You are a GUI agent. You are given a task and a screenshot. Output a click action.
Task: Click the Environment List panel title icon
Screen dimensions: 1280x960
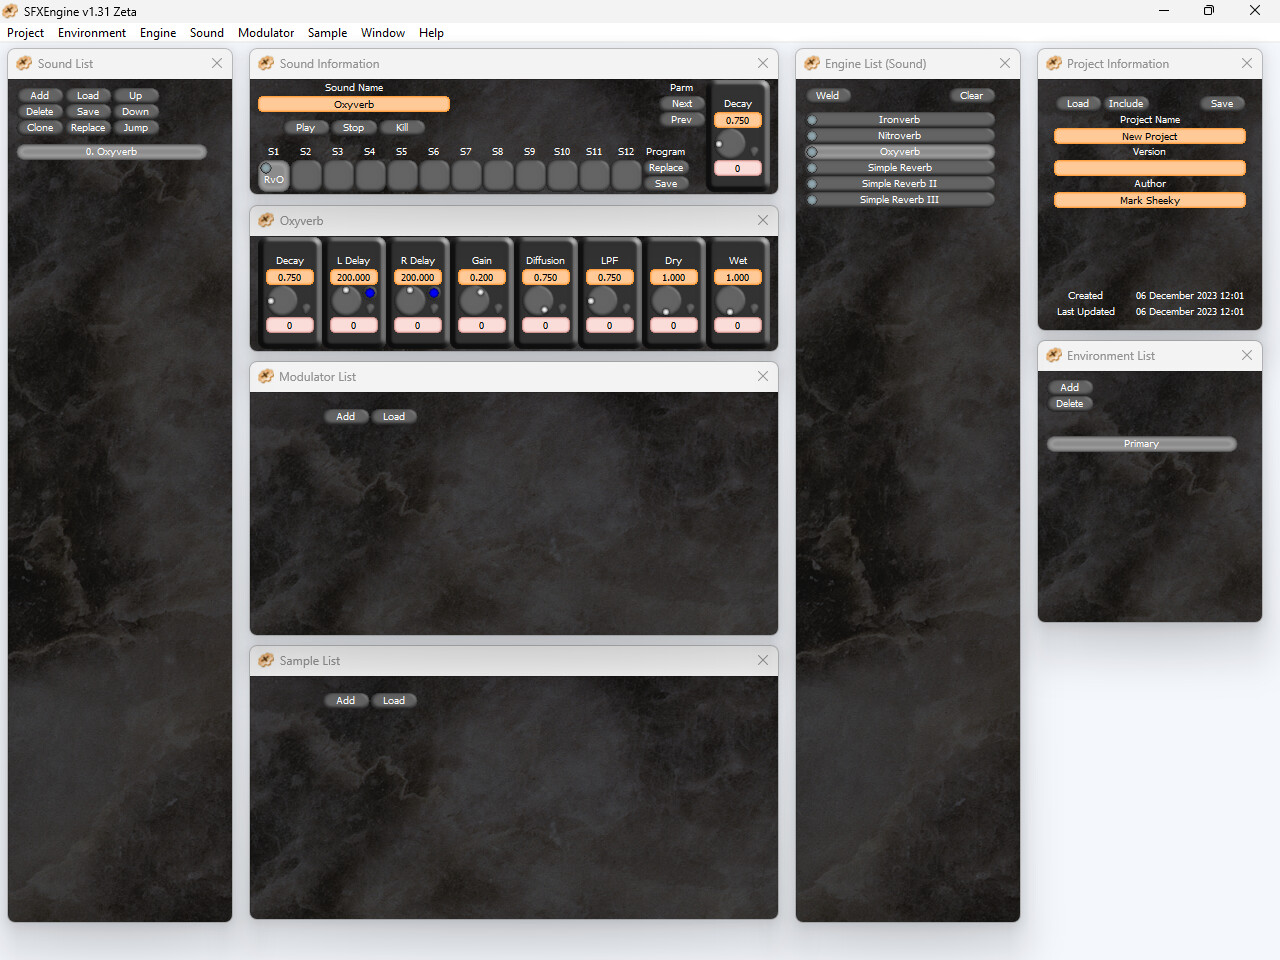[1054, 355]
